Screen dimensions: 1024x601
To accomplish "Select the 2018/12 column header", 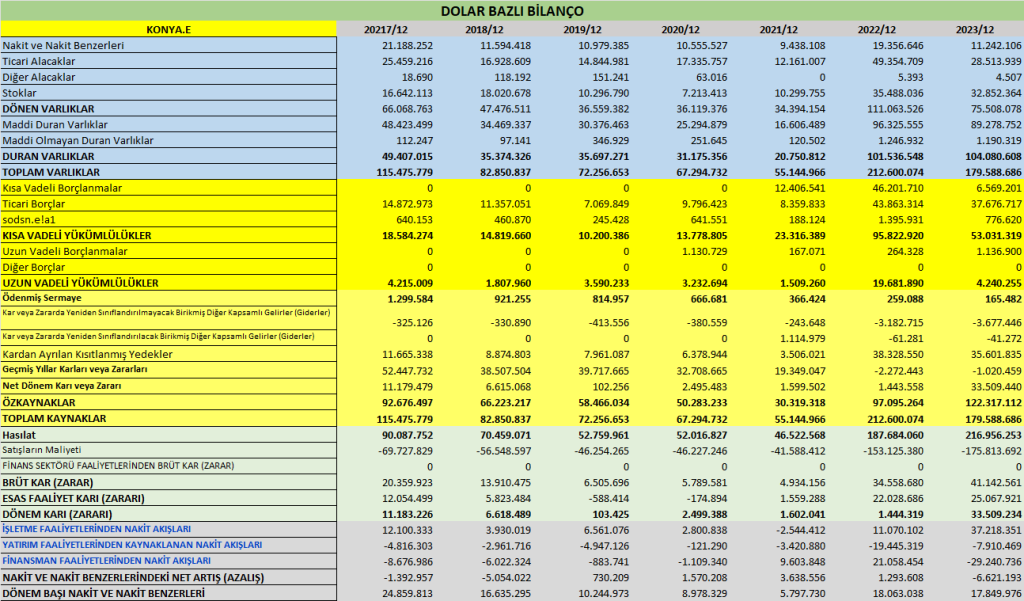I will [x=484, y=29].
